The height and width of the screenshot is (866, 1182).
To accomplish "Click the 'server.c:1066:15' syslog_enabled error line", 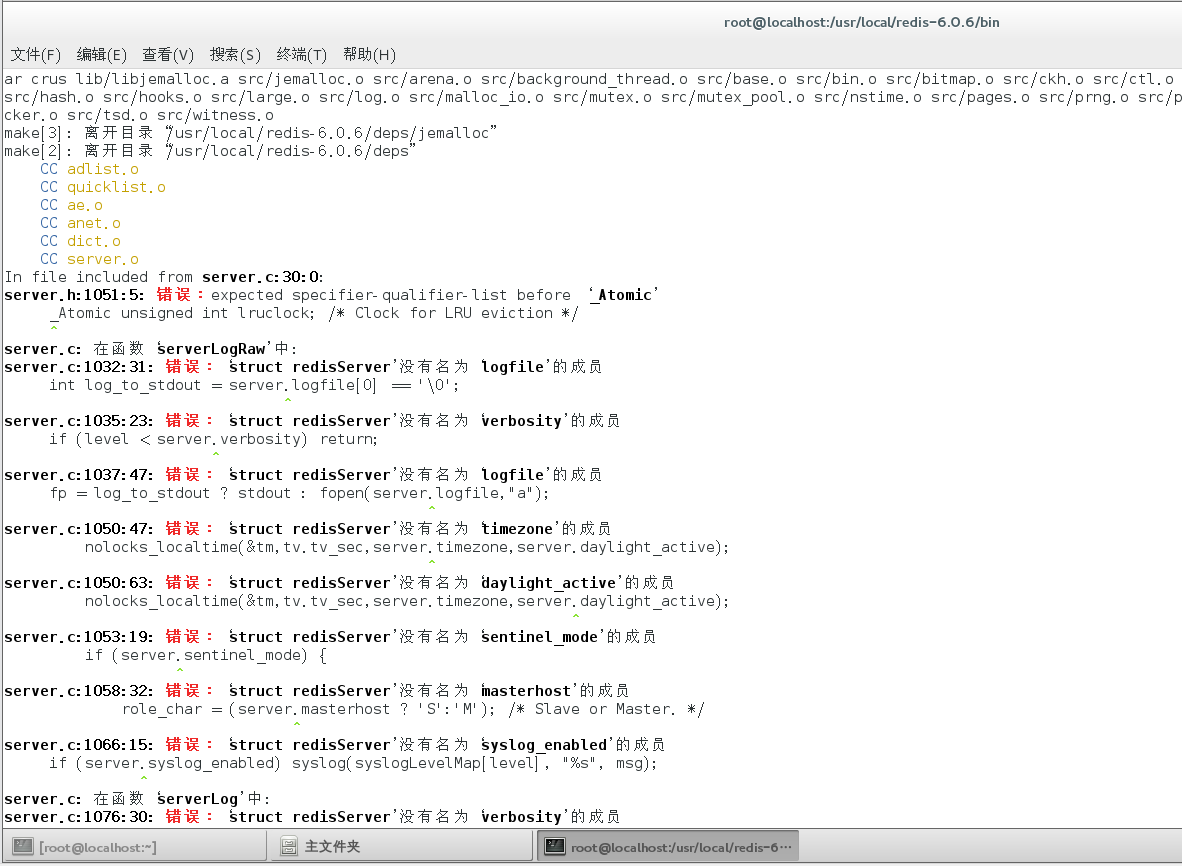I will point(335,745).
